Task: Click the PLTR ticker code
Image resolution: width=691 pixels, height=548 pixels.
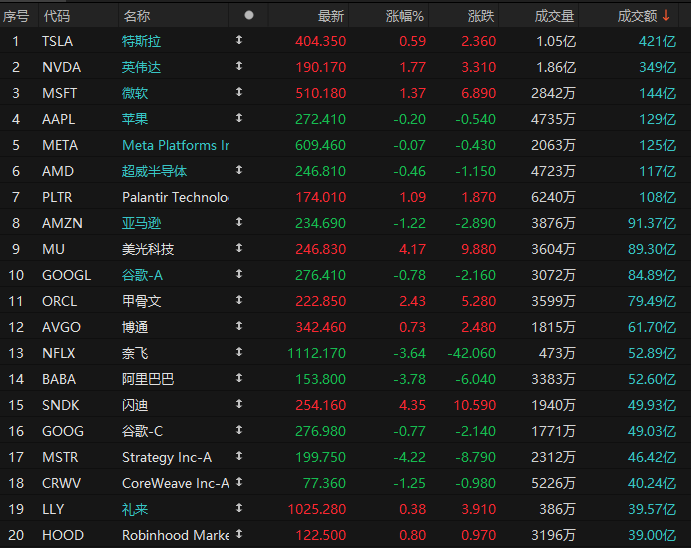Action: coord(57,197)
